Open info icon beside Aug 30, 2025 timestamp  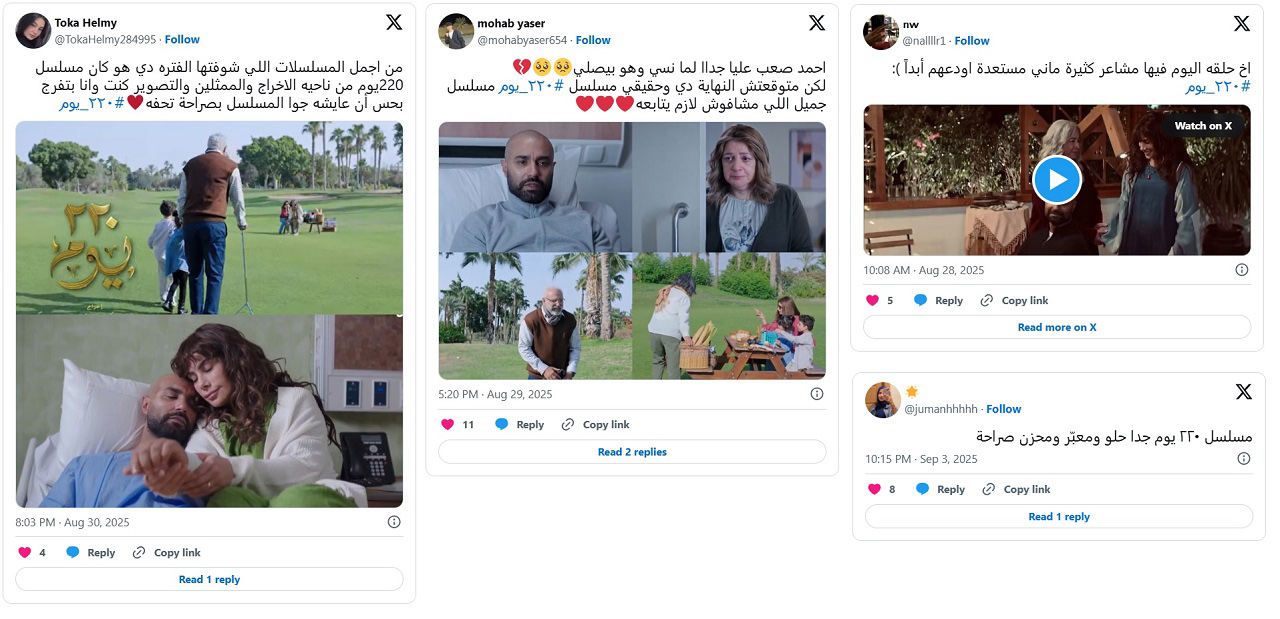[x=394, y=522]
